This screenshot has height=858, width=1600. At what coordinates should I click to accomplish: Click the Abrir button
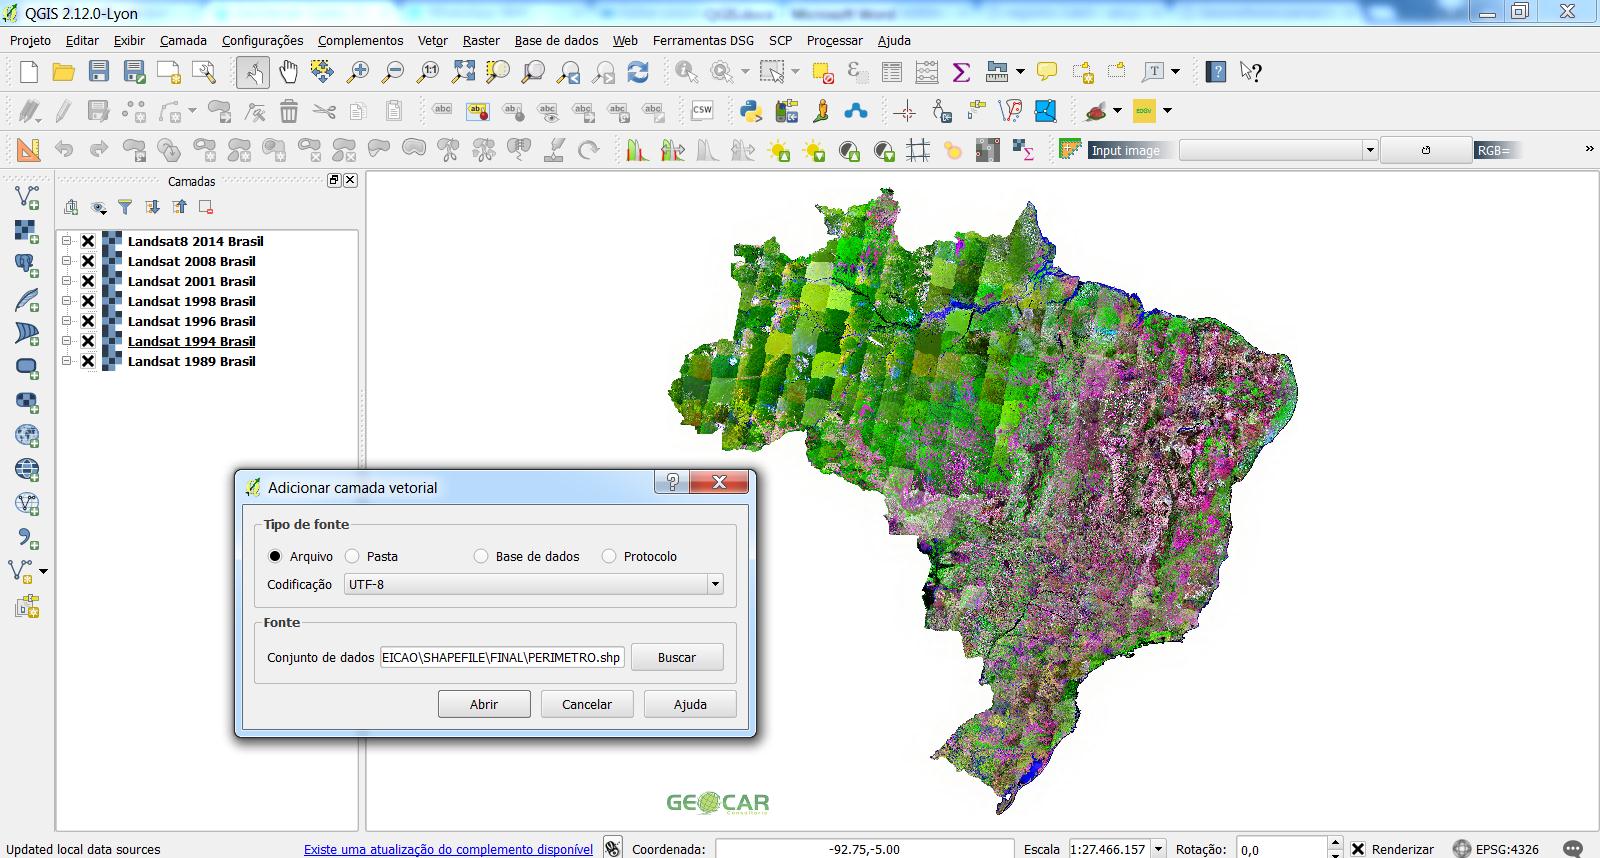pyautogui.click(x=484, y=704)
